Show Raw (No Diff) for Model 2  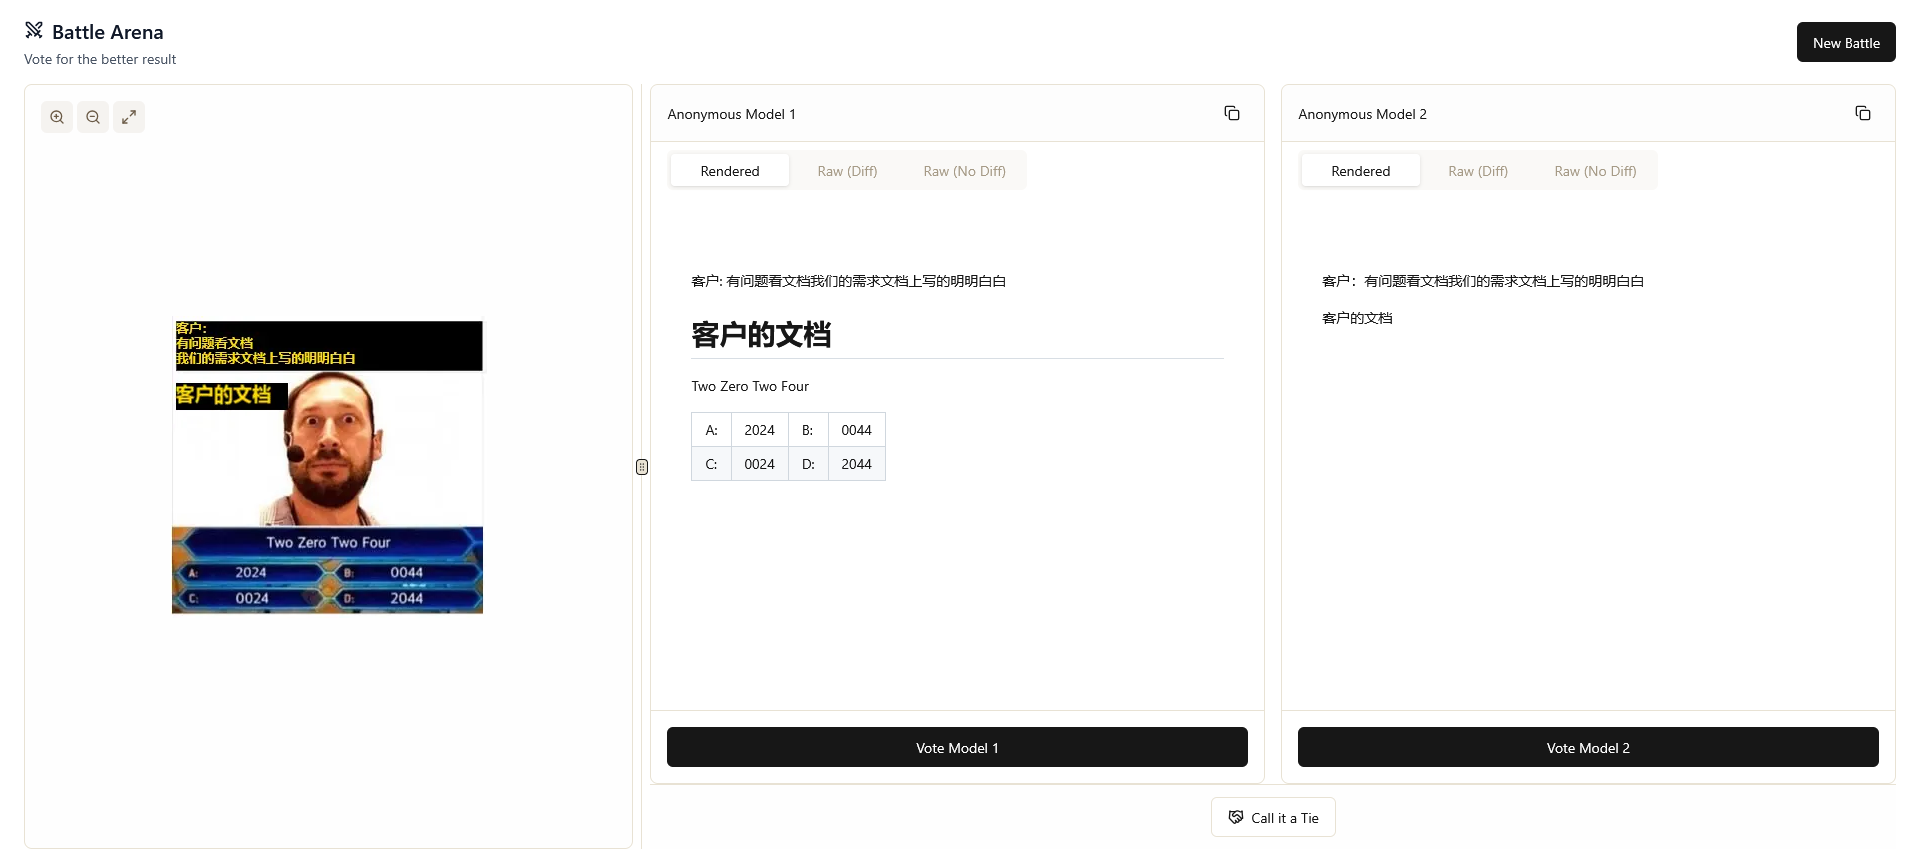1595,171
